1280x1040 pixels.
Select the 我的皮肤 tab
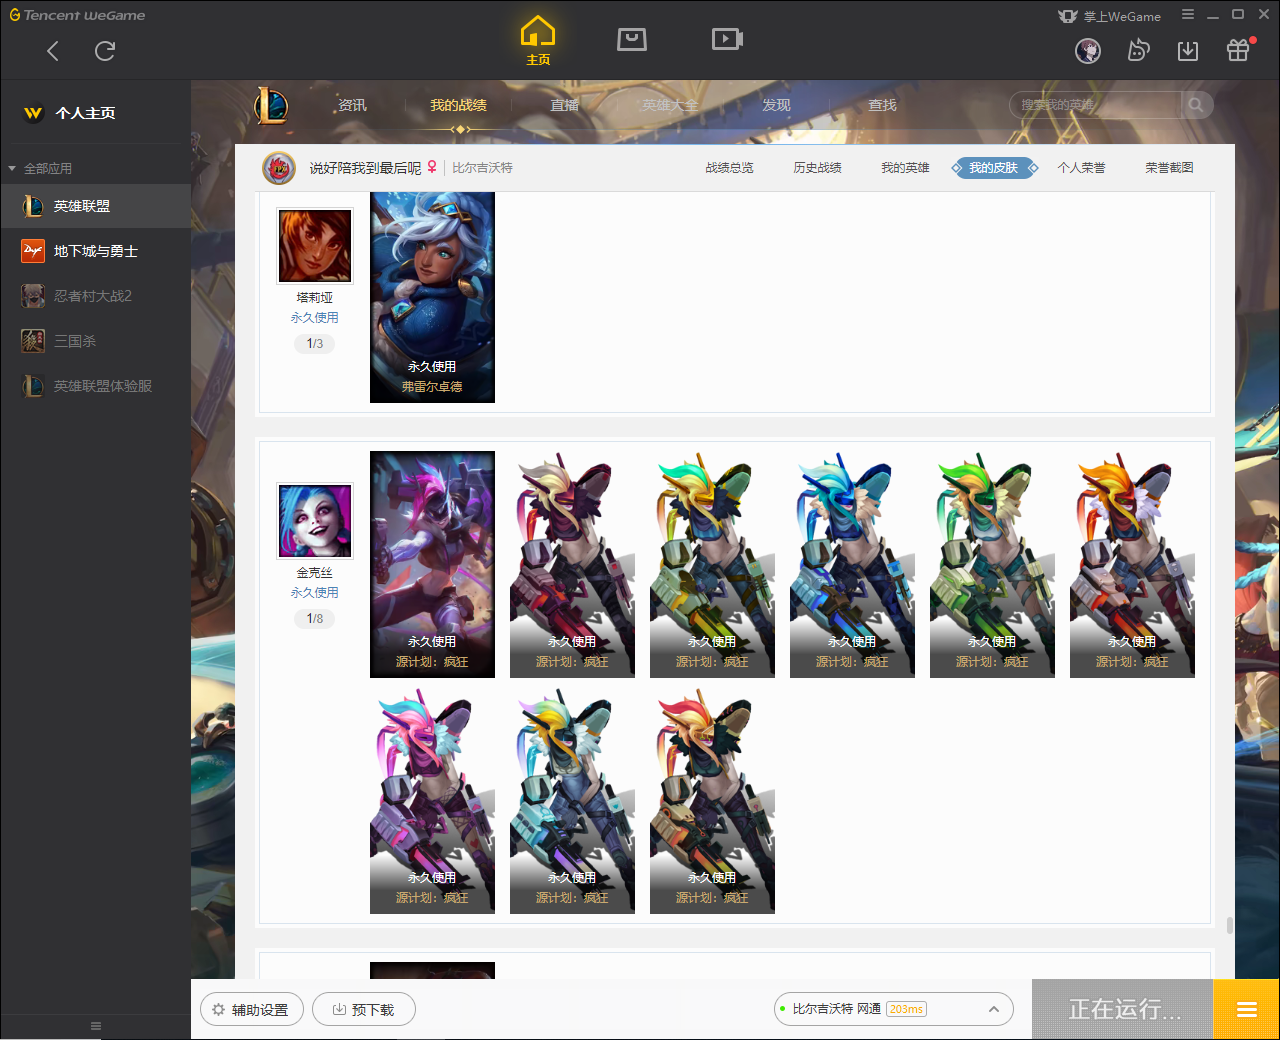tap(994, 168)
